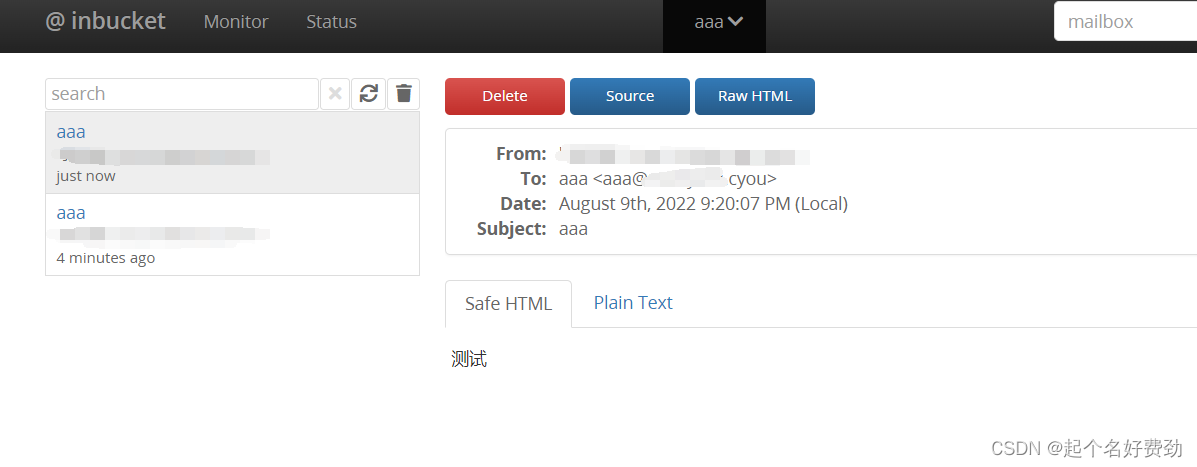This screenshot has width=1197, height=467.
Task: Click into the message search box
Action: coord(182,94)
